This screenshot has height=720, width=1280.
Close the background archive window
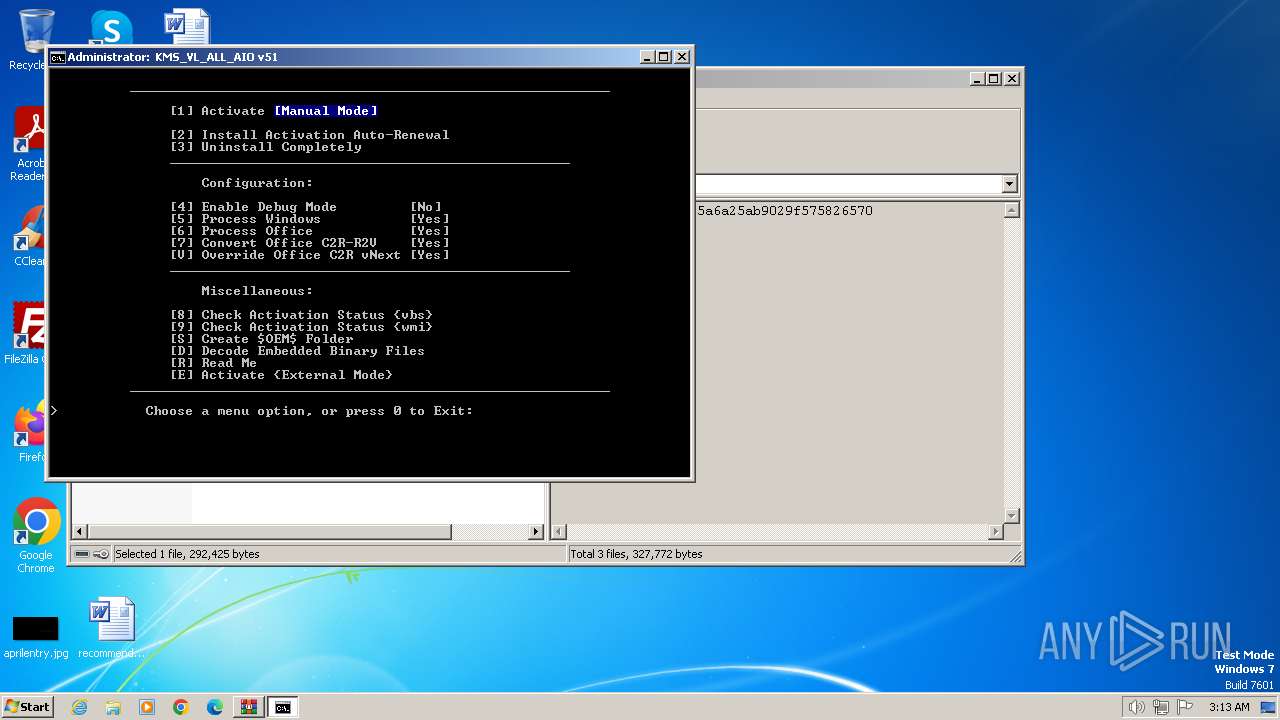1012,78
